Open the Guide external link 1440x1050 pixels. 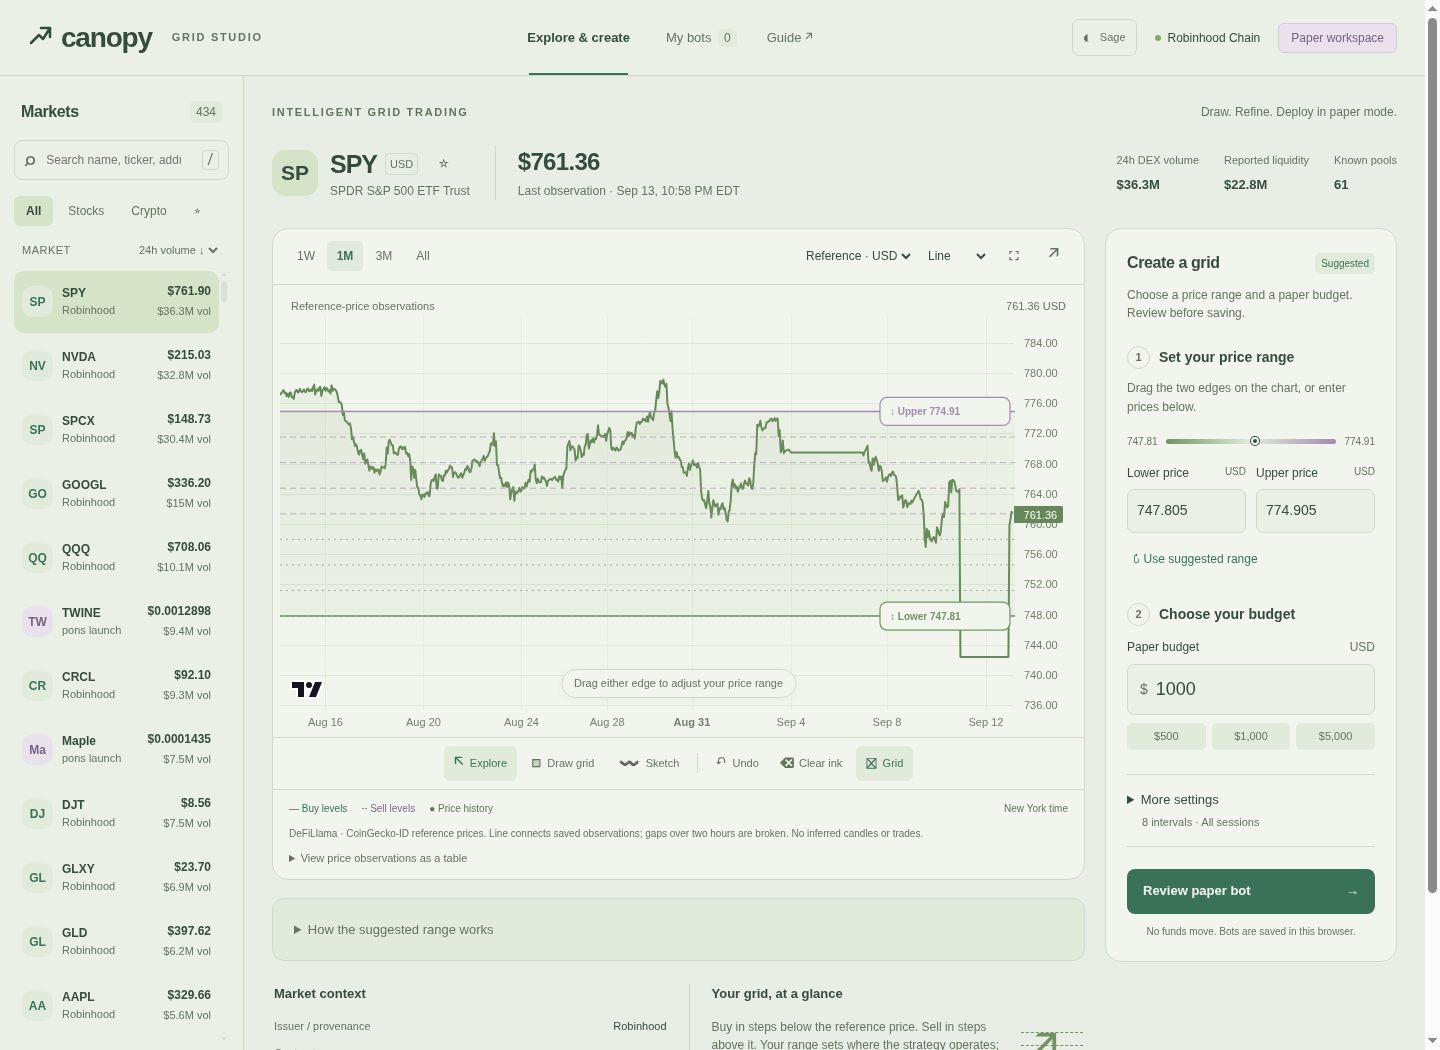790,38
